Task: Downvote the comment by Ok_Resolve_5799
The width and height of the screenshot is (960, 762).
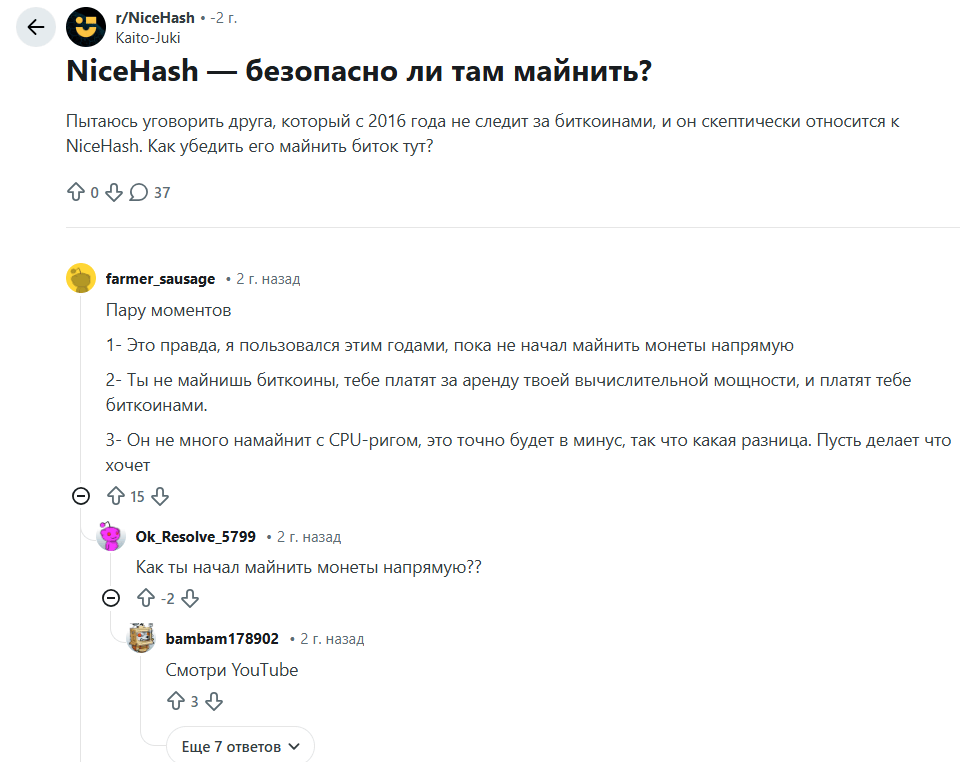Action: coord(190,599)
